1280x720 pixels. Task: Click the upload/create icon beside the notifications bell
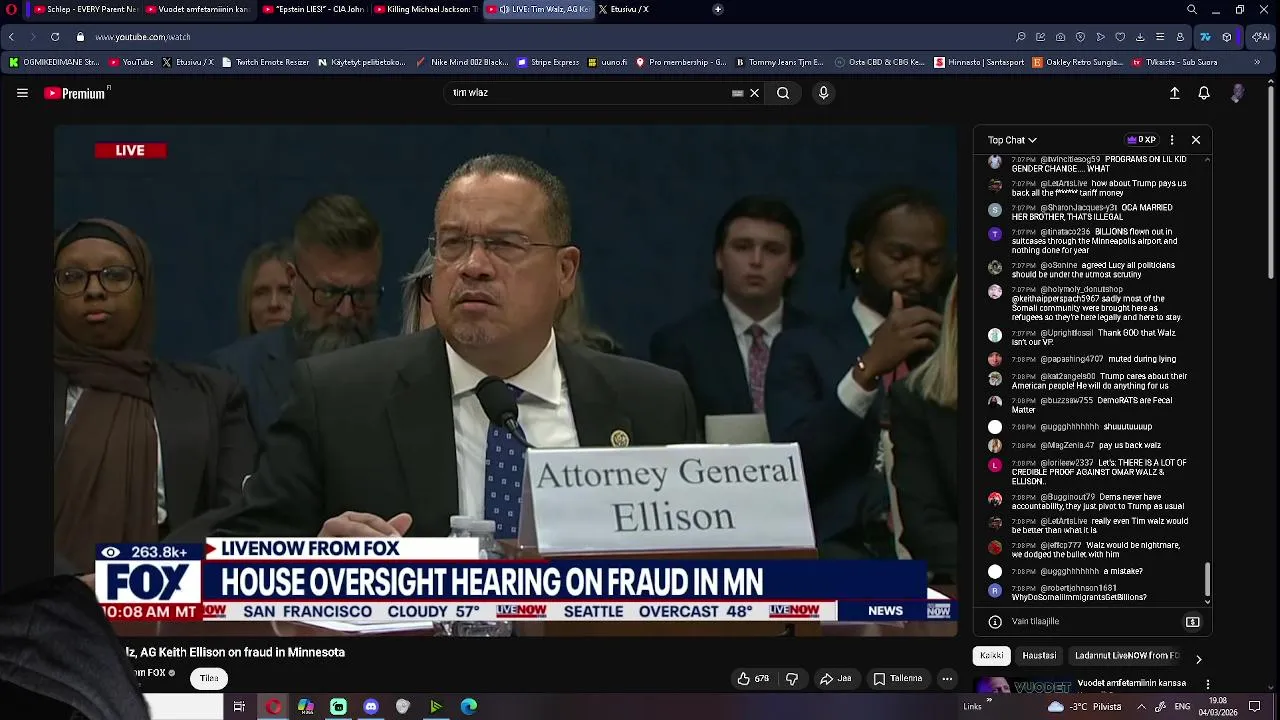click(1175, 93)
